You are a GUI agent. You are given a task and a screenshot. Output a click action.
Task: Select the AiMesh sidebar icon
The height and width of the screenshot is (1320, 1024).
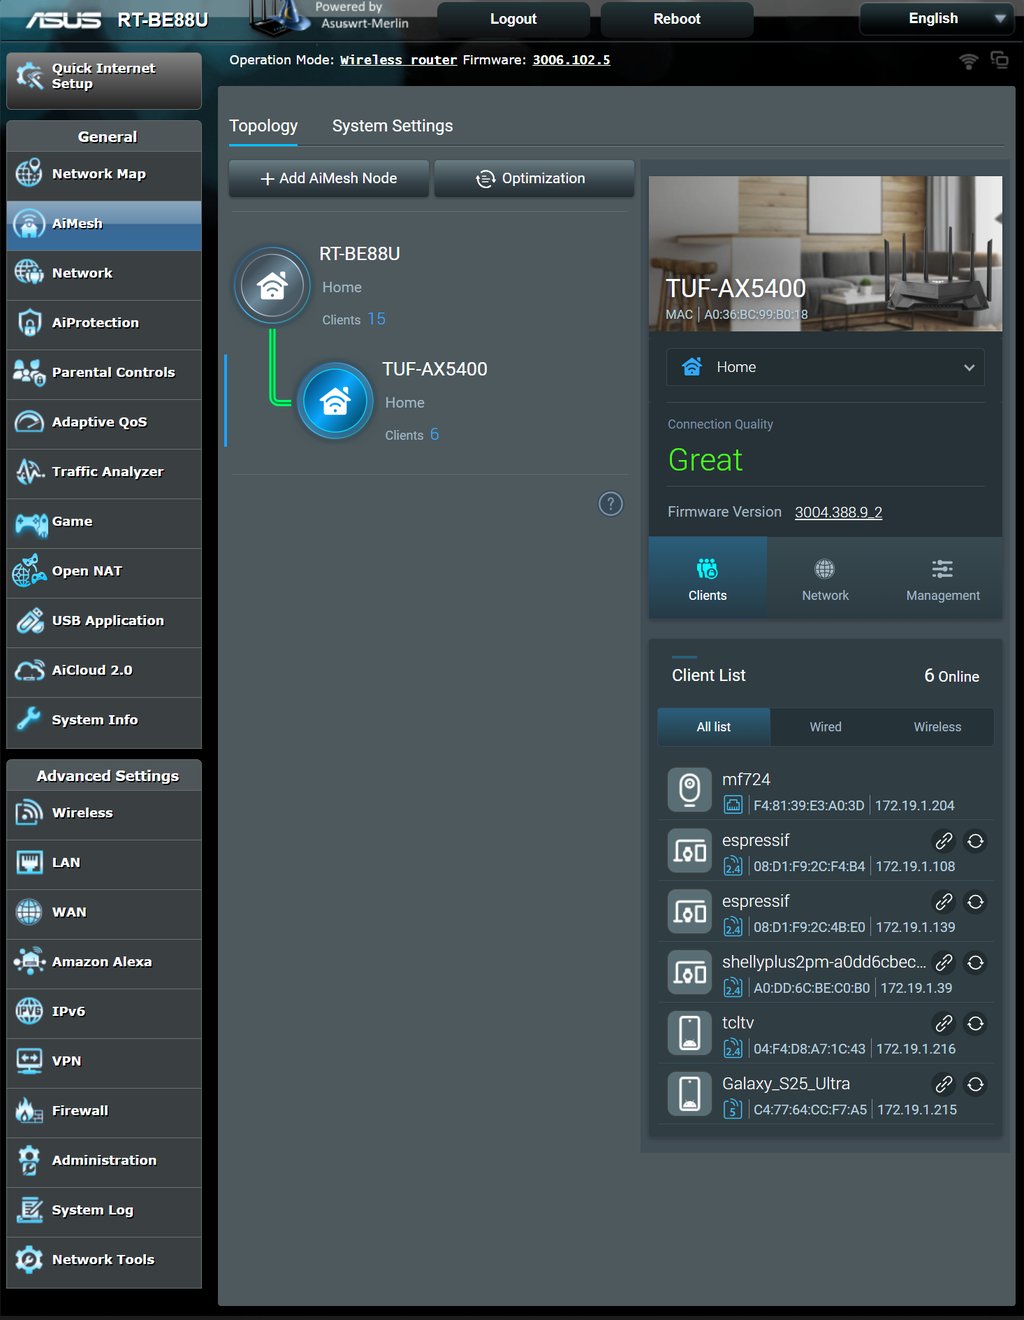pos(29,223)
